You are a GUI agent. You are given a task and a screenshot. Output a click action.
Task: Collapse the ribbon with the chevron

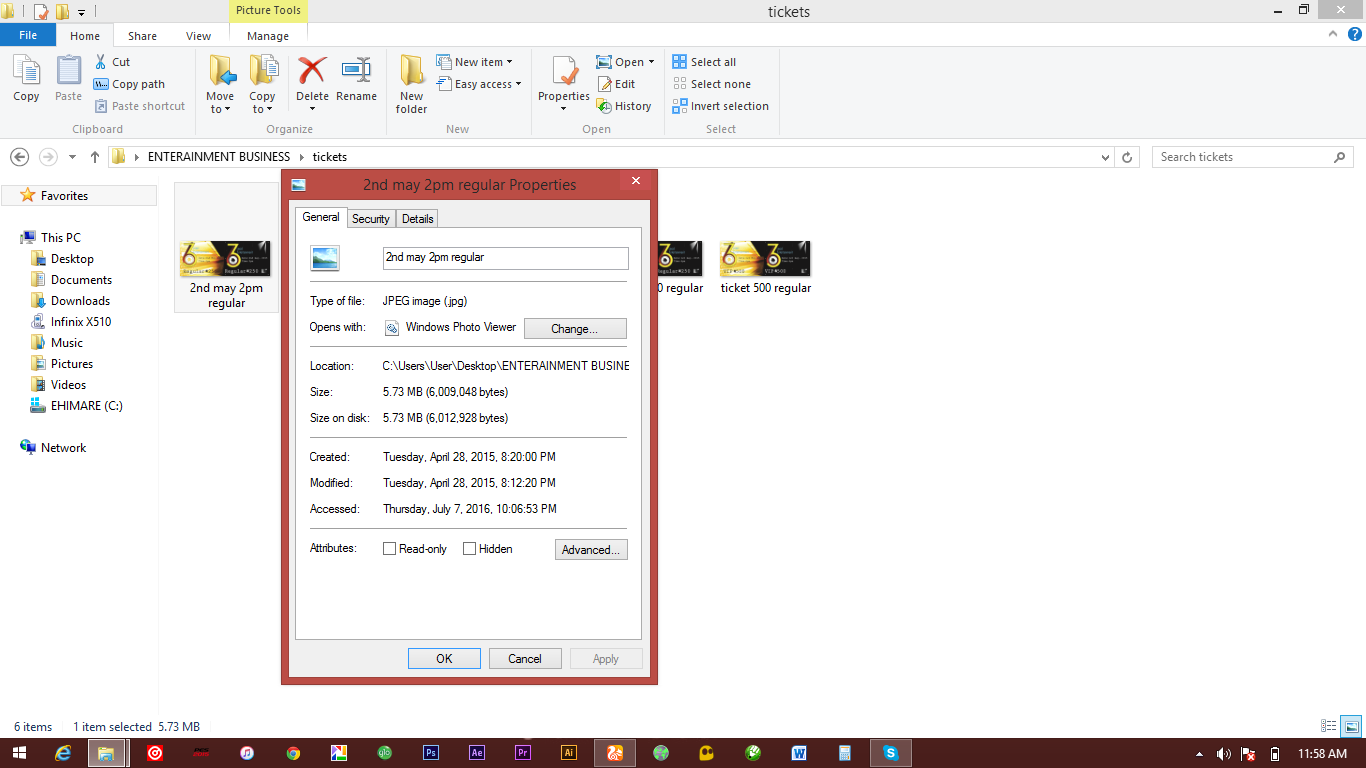click(1332, 33)
